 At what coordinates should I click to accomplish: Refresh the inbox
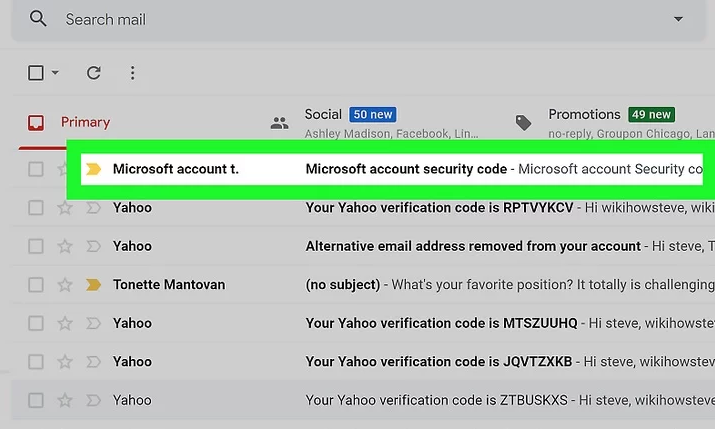point(93,72)
